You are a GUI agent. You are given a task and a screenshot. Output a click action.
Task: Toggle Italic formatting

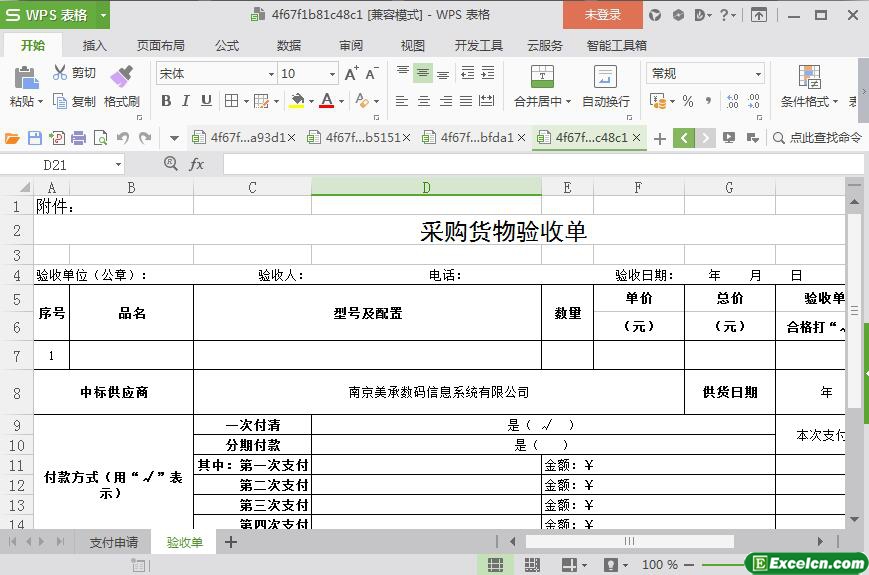[x=186, y=101]
